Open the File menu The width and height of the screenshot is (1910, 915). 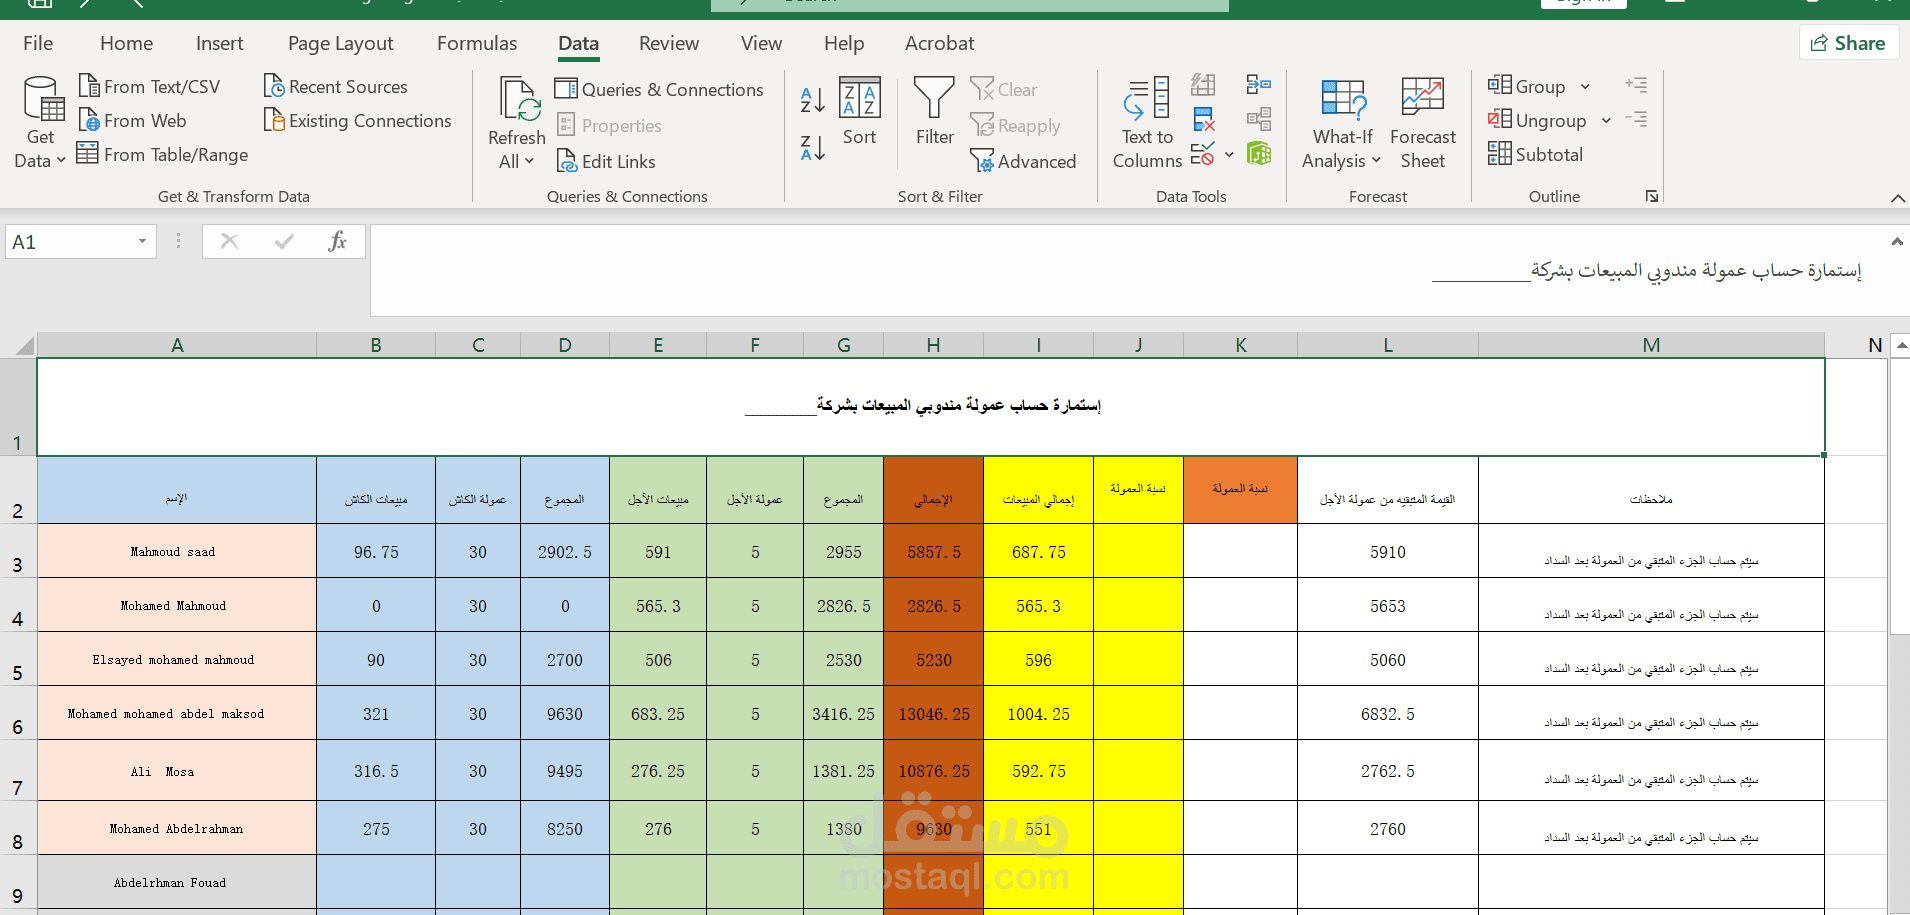pos(38,43)
